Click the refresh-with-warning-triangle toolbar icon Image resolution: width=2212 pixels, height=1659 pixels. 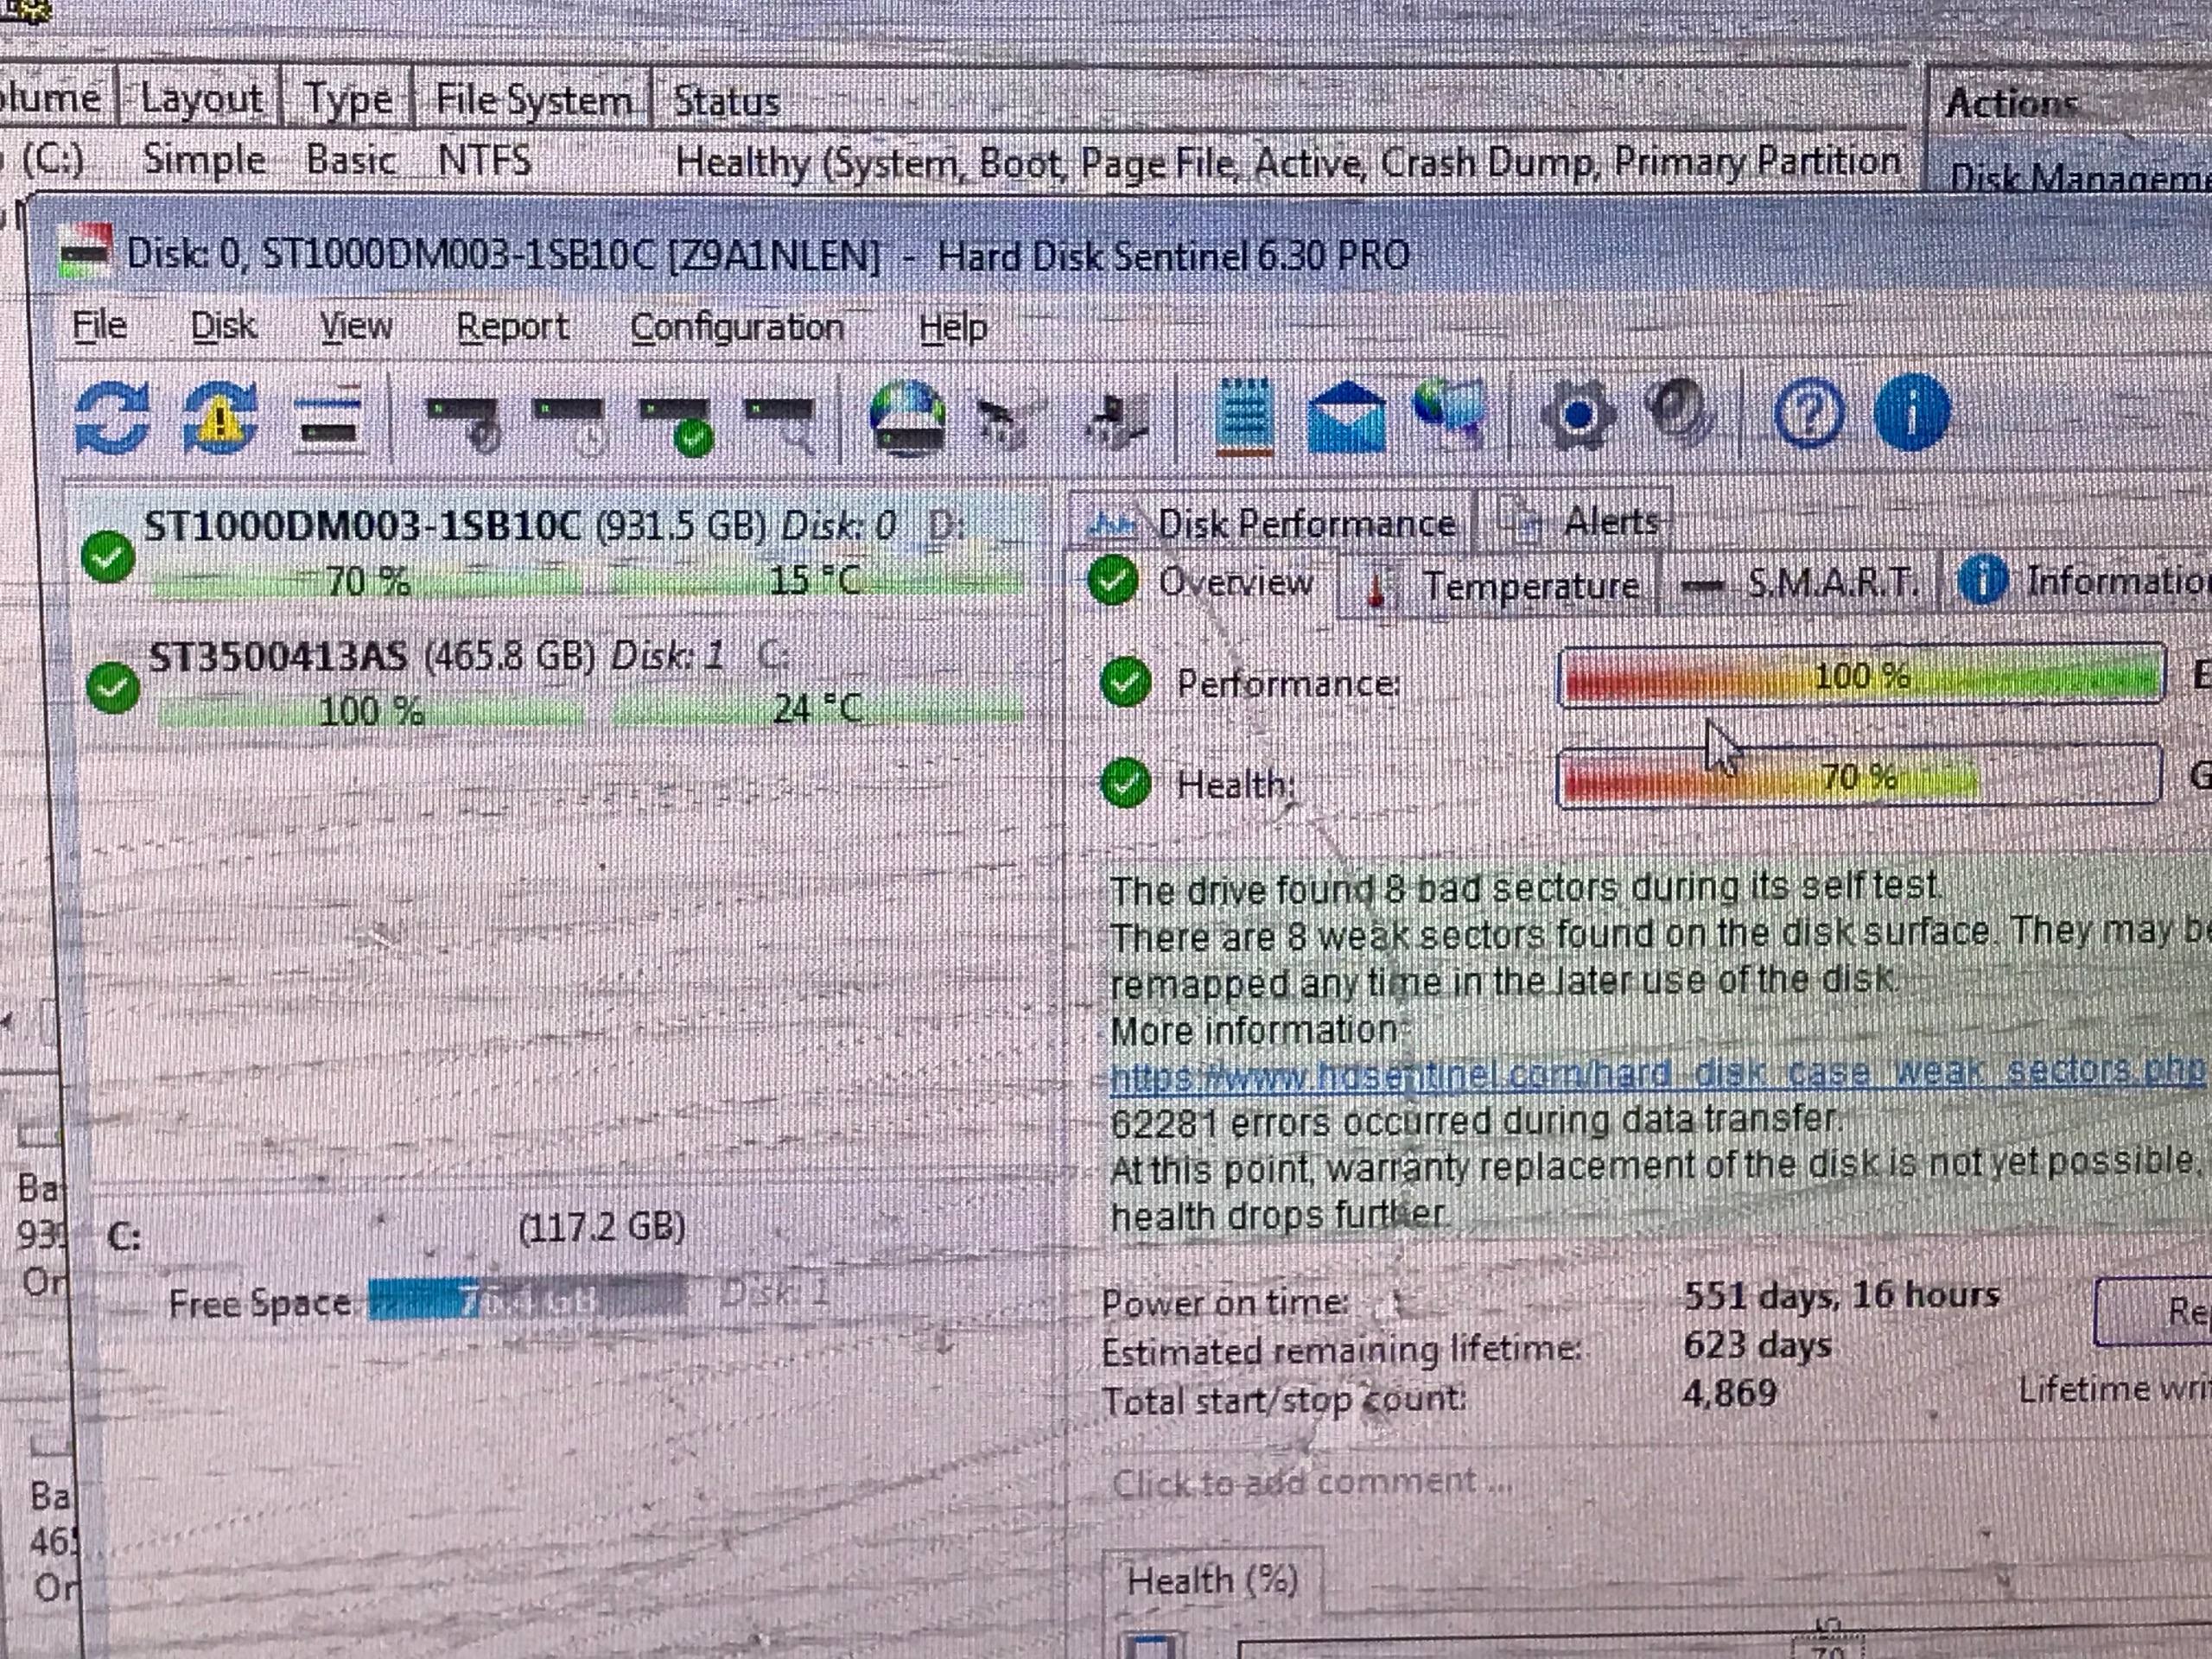click(218, 418)
